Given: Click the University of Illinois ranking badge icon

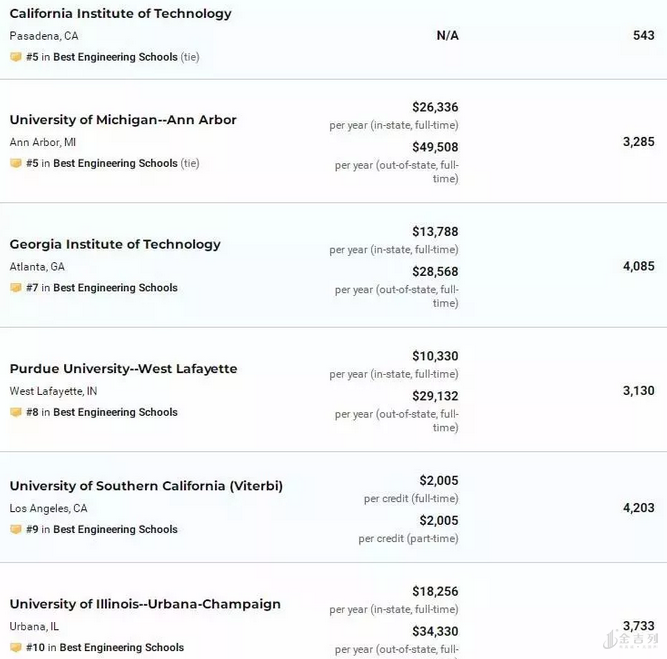Looking at the screenshot, I should [x=16, y=648].
